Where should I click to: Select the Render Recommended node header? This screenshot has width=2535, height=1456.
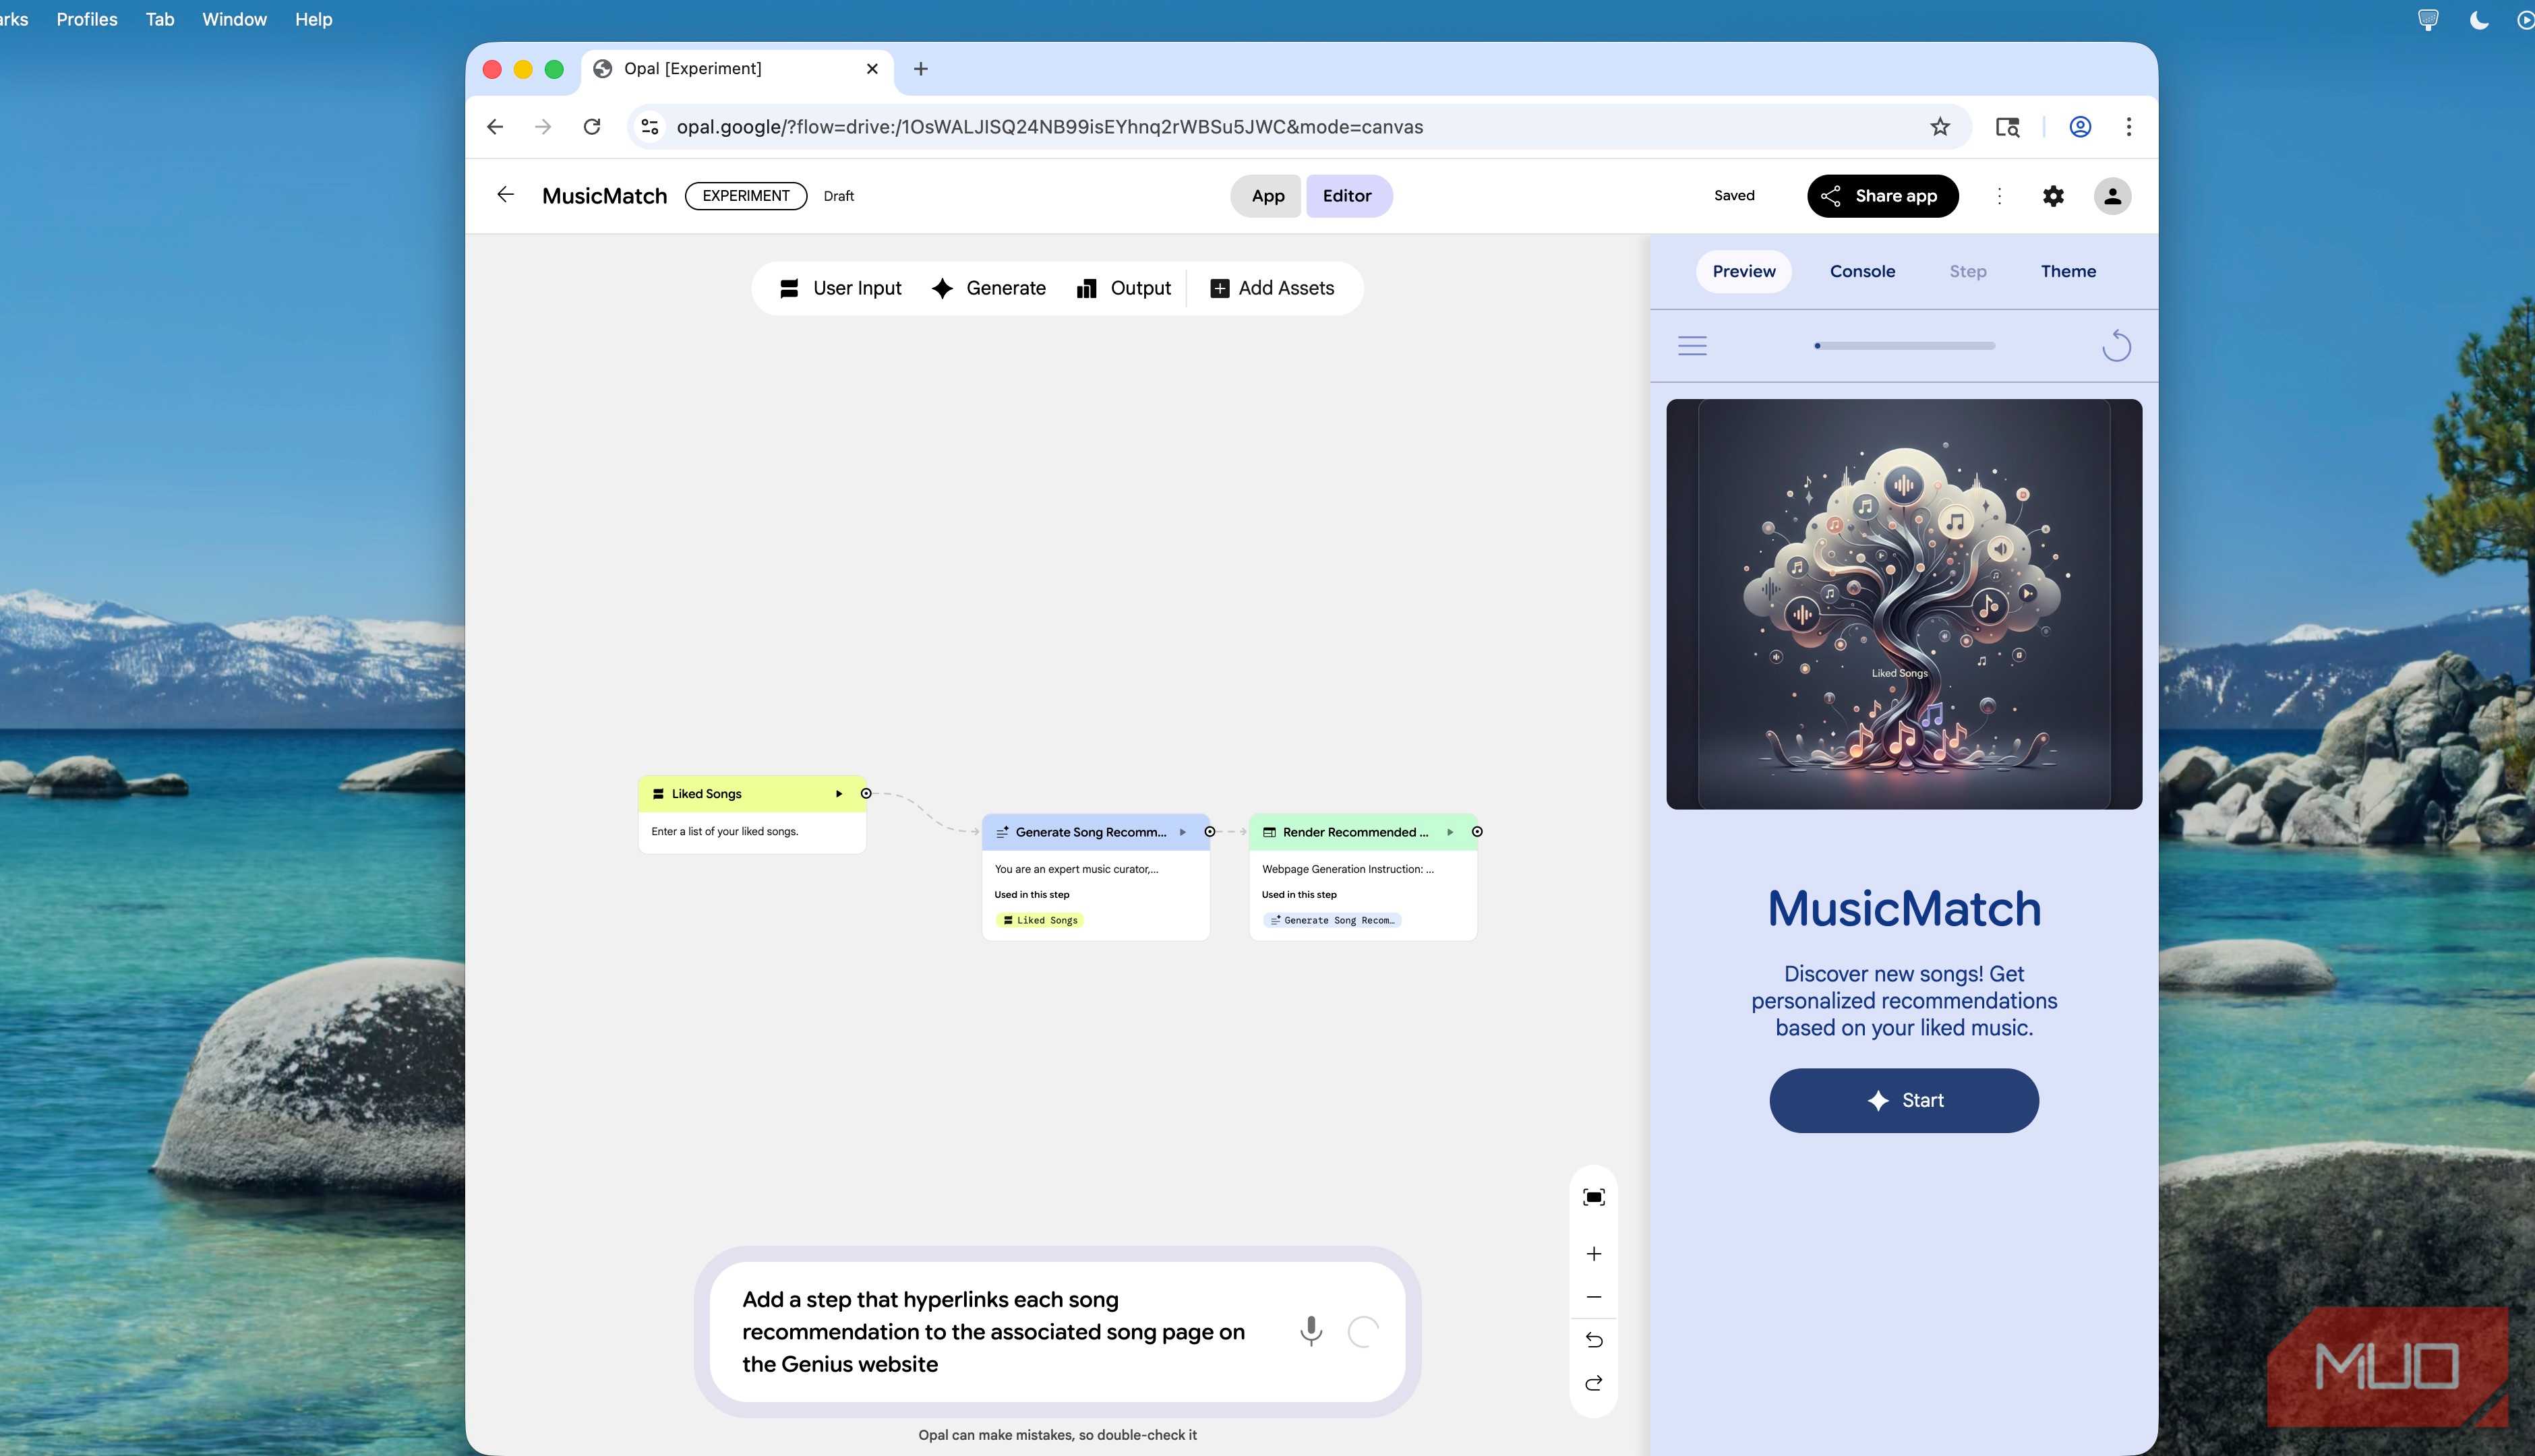pos(1363,832)
